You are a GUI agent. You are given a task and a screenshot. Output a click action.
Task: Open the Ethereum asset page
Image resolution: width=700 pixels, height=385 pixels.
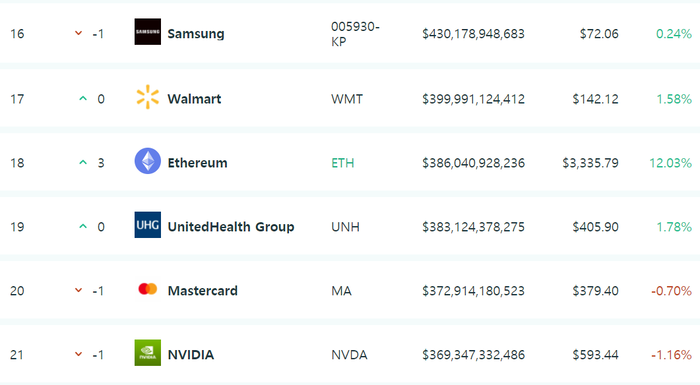pyautogui.click(x=197, y=163)
